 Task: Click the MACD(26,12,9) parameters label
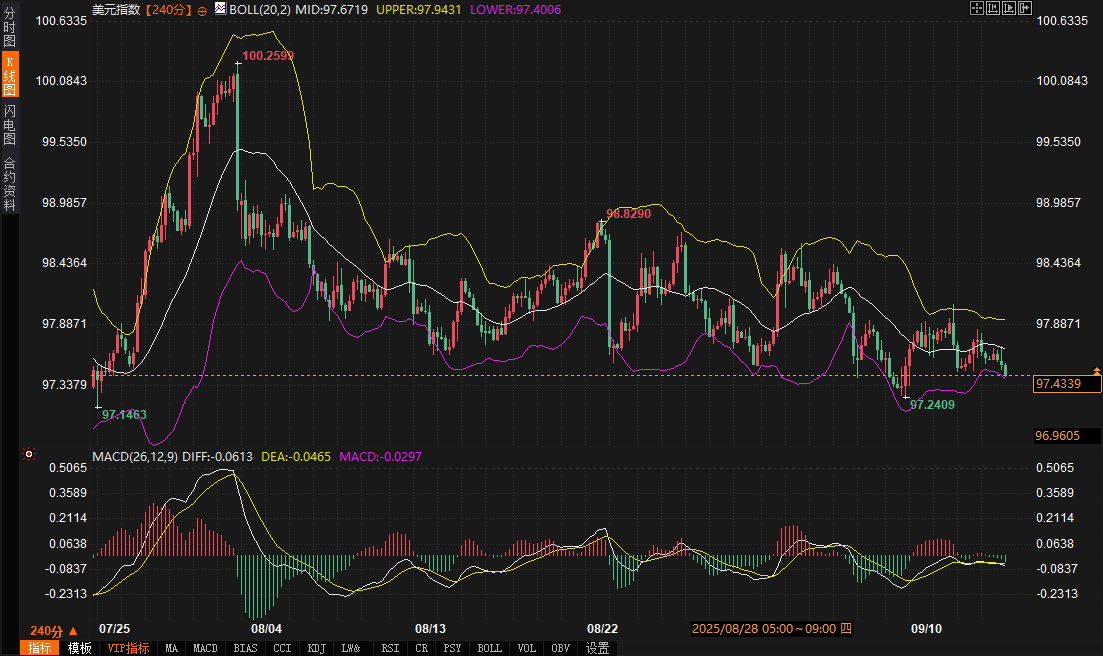pyautogui.click(x=135, y=456)
